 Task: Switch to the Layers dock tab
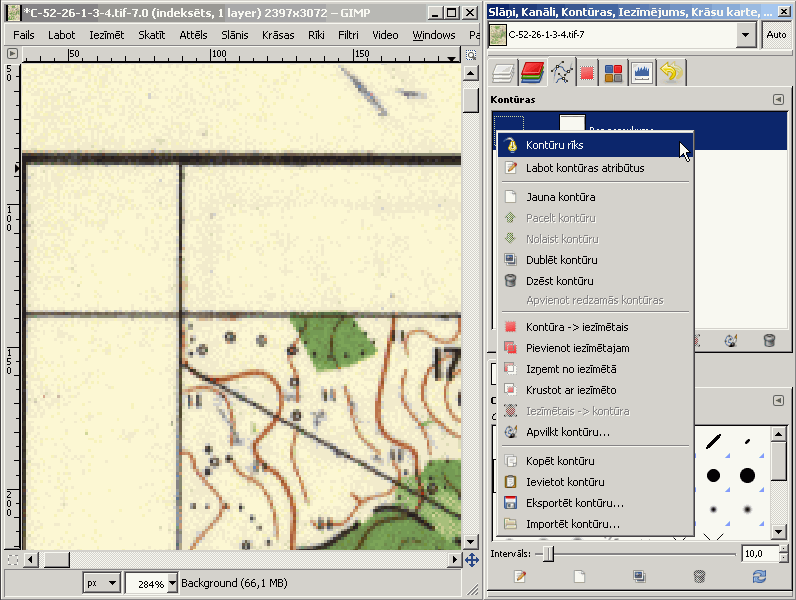[503, 73]
